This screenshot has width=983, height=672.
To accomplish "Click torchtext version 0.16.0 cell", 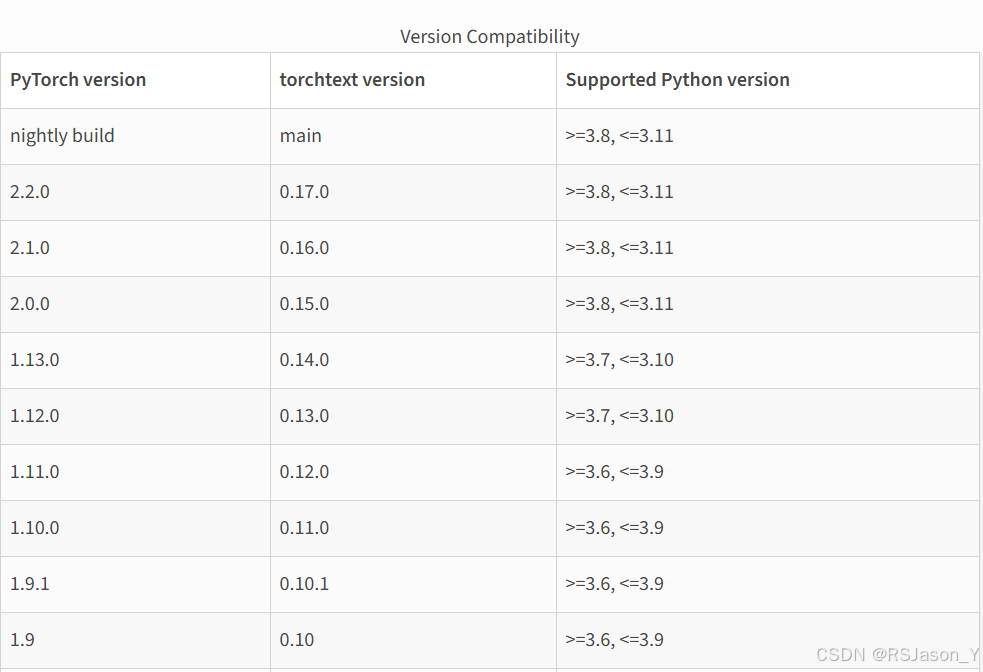I will coord(304,248).
